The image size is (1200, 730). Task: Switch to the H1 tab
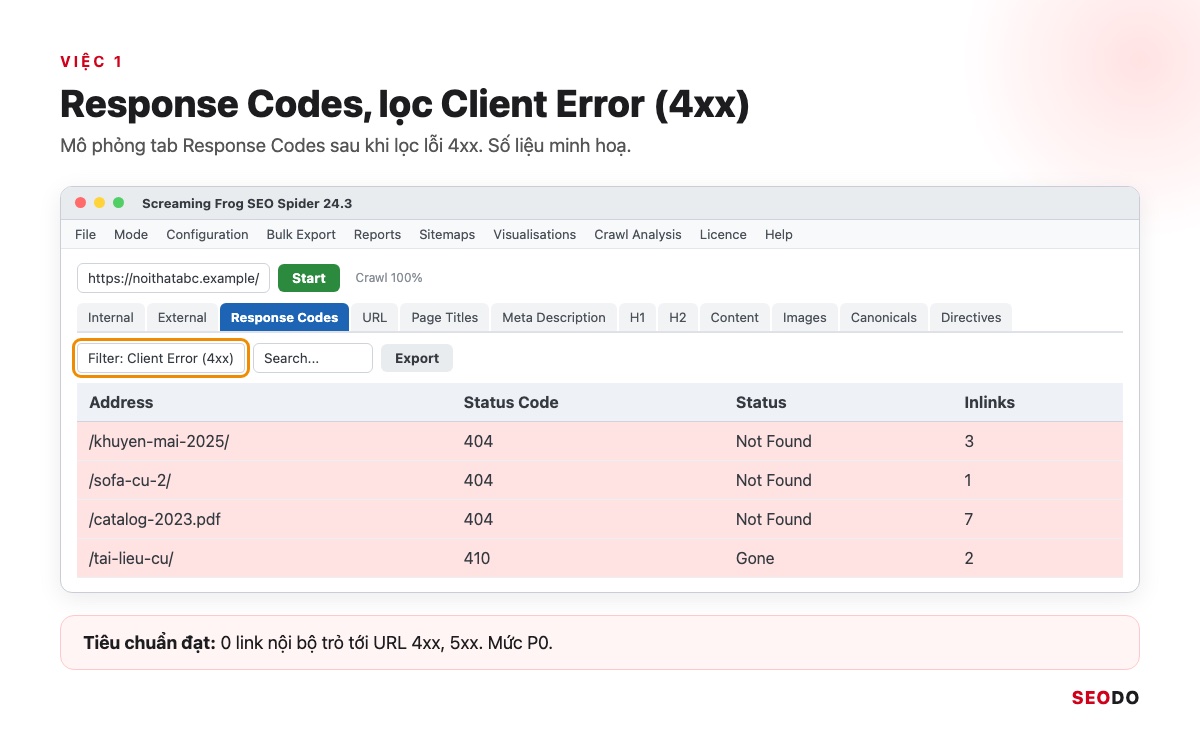coord(638,317)
